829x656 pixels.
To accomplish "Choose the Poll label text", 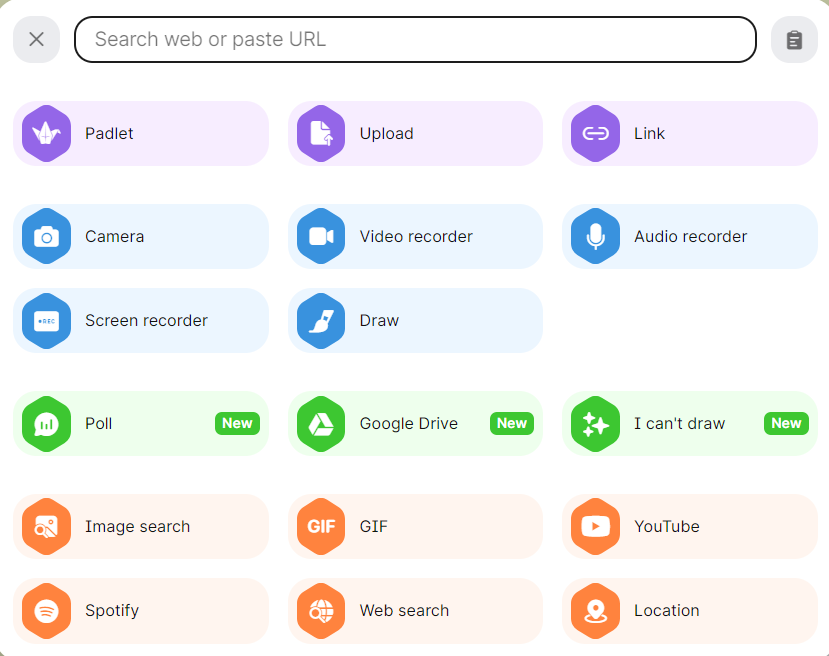I will 98,423.
